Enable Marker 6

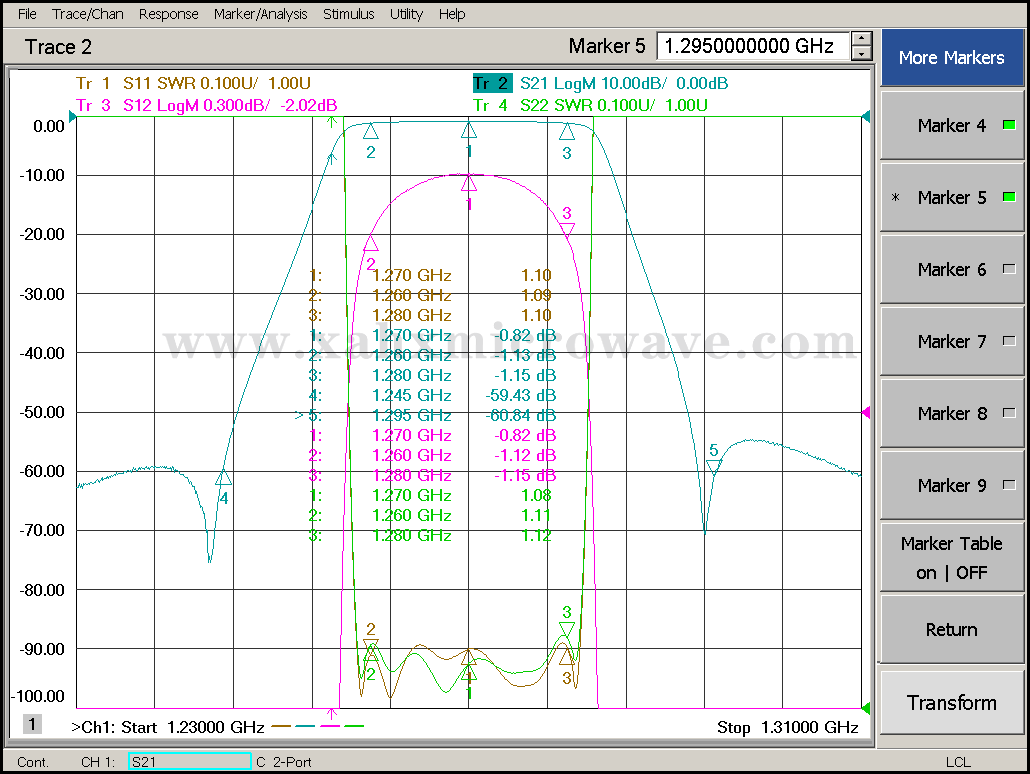[x=951, y=269]
